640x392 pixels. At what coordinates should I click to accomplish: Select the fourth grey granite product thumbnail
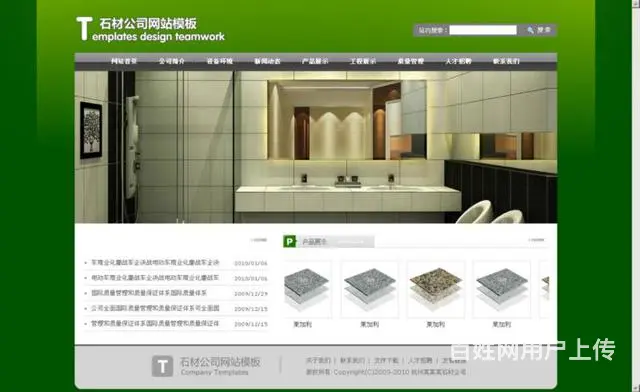pyautogui.click(x=502, y=289)
